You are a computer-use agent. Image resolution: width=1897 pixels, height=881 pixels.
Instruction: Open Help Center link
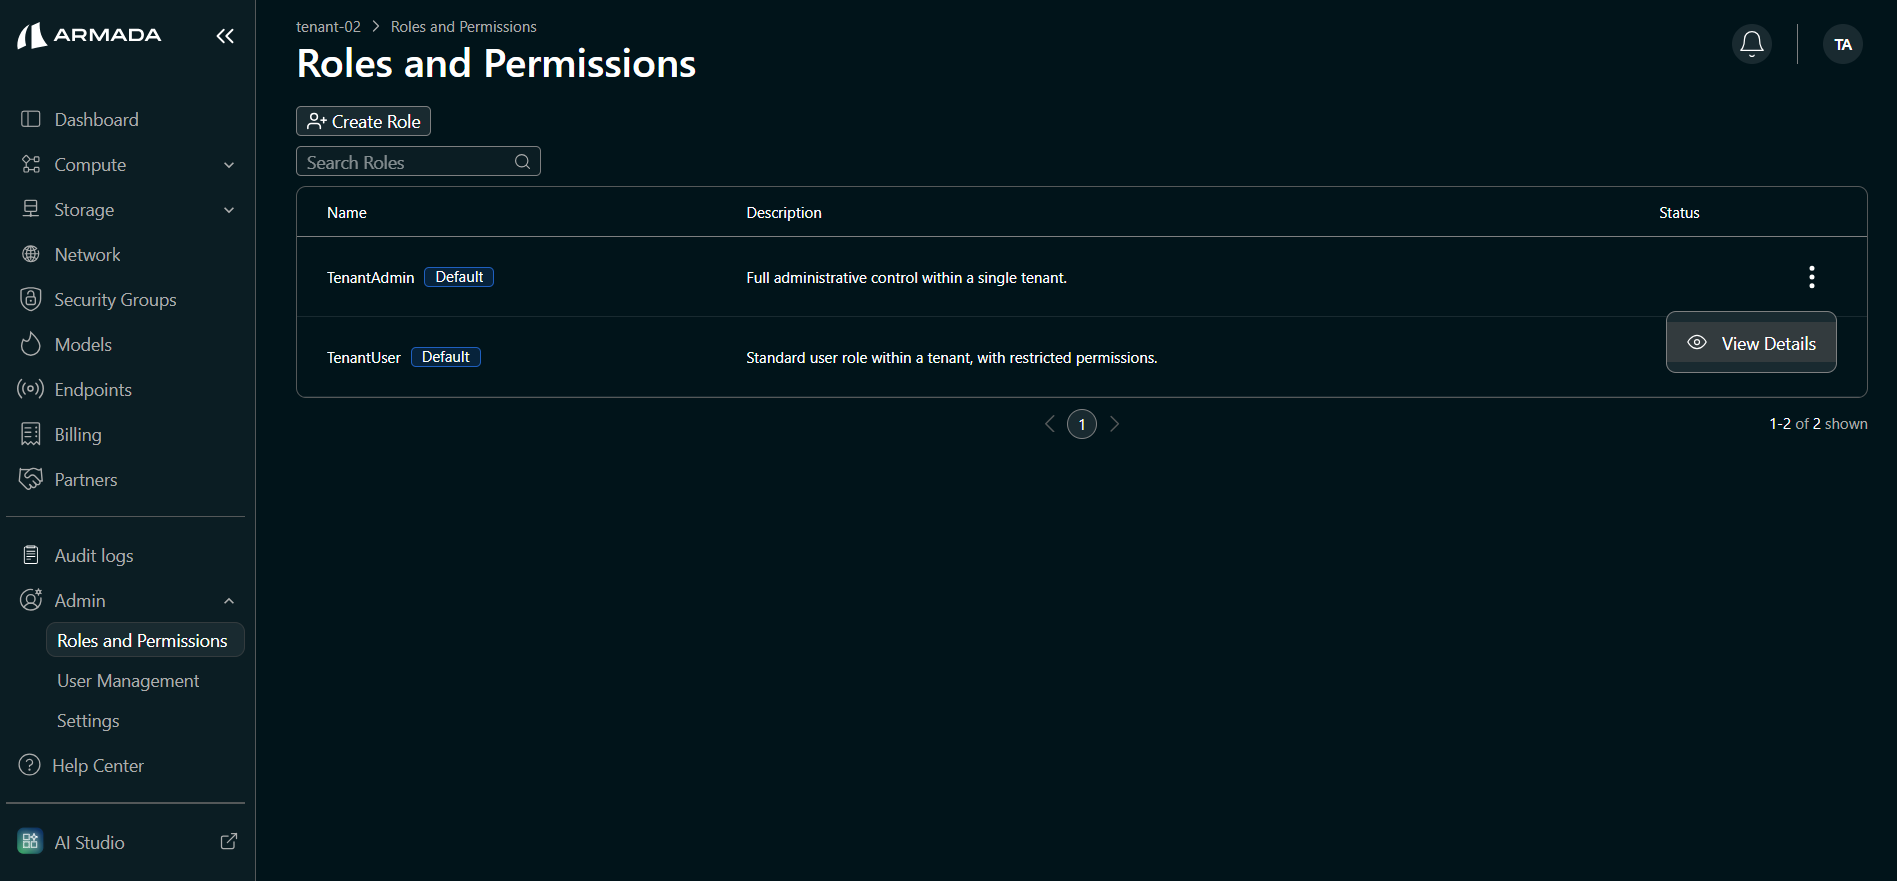[x=98, y=766]
